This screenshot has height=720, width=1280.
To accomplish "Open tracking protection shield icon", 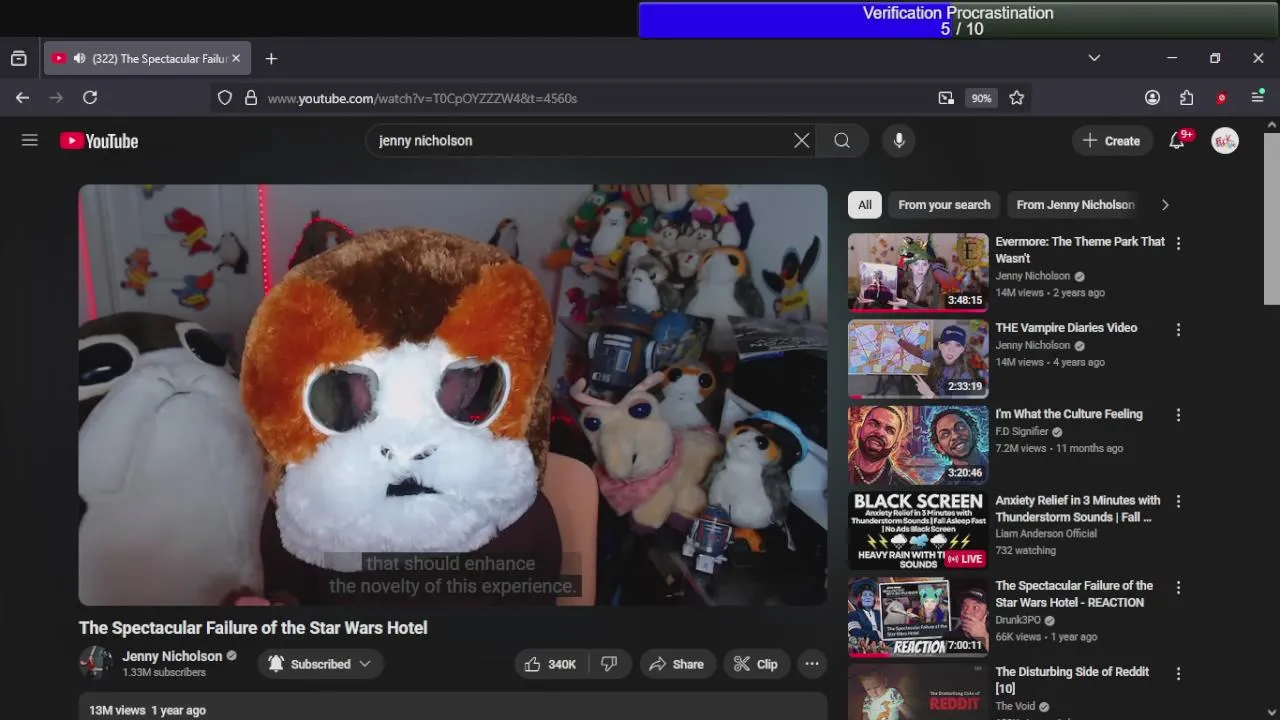I will point(225,98).
